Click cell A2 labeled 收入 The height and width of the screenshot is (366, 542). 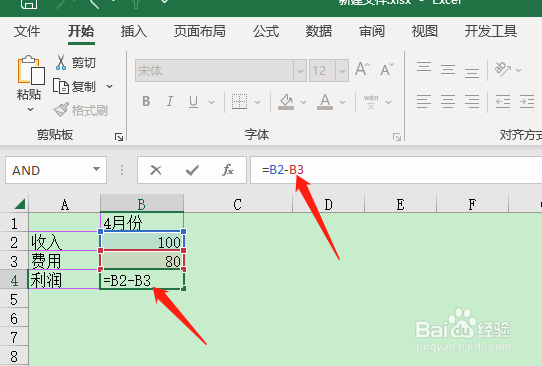(x=64, y=242)
